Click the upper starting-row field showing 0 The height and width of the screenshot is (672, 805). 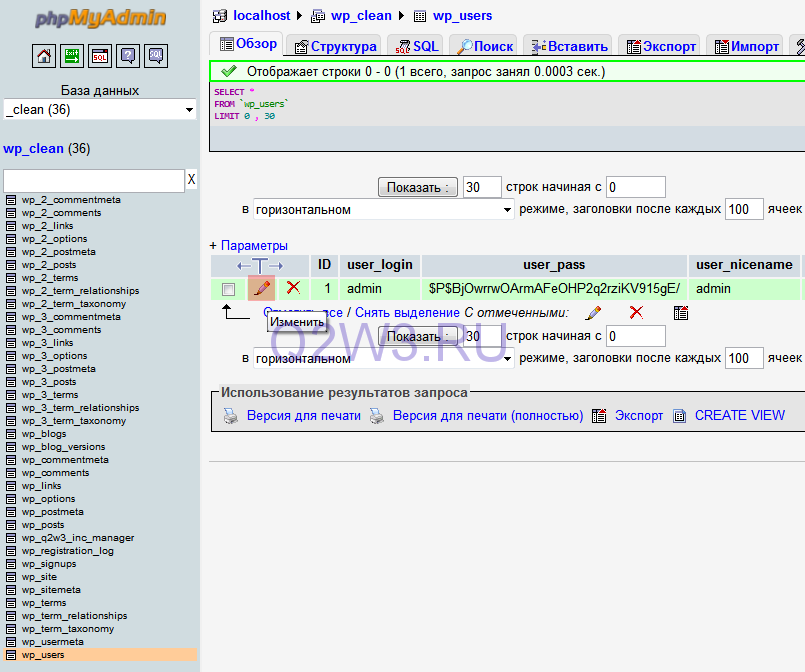[636, 187]
